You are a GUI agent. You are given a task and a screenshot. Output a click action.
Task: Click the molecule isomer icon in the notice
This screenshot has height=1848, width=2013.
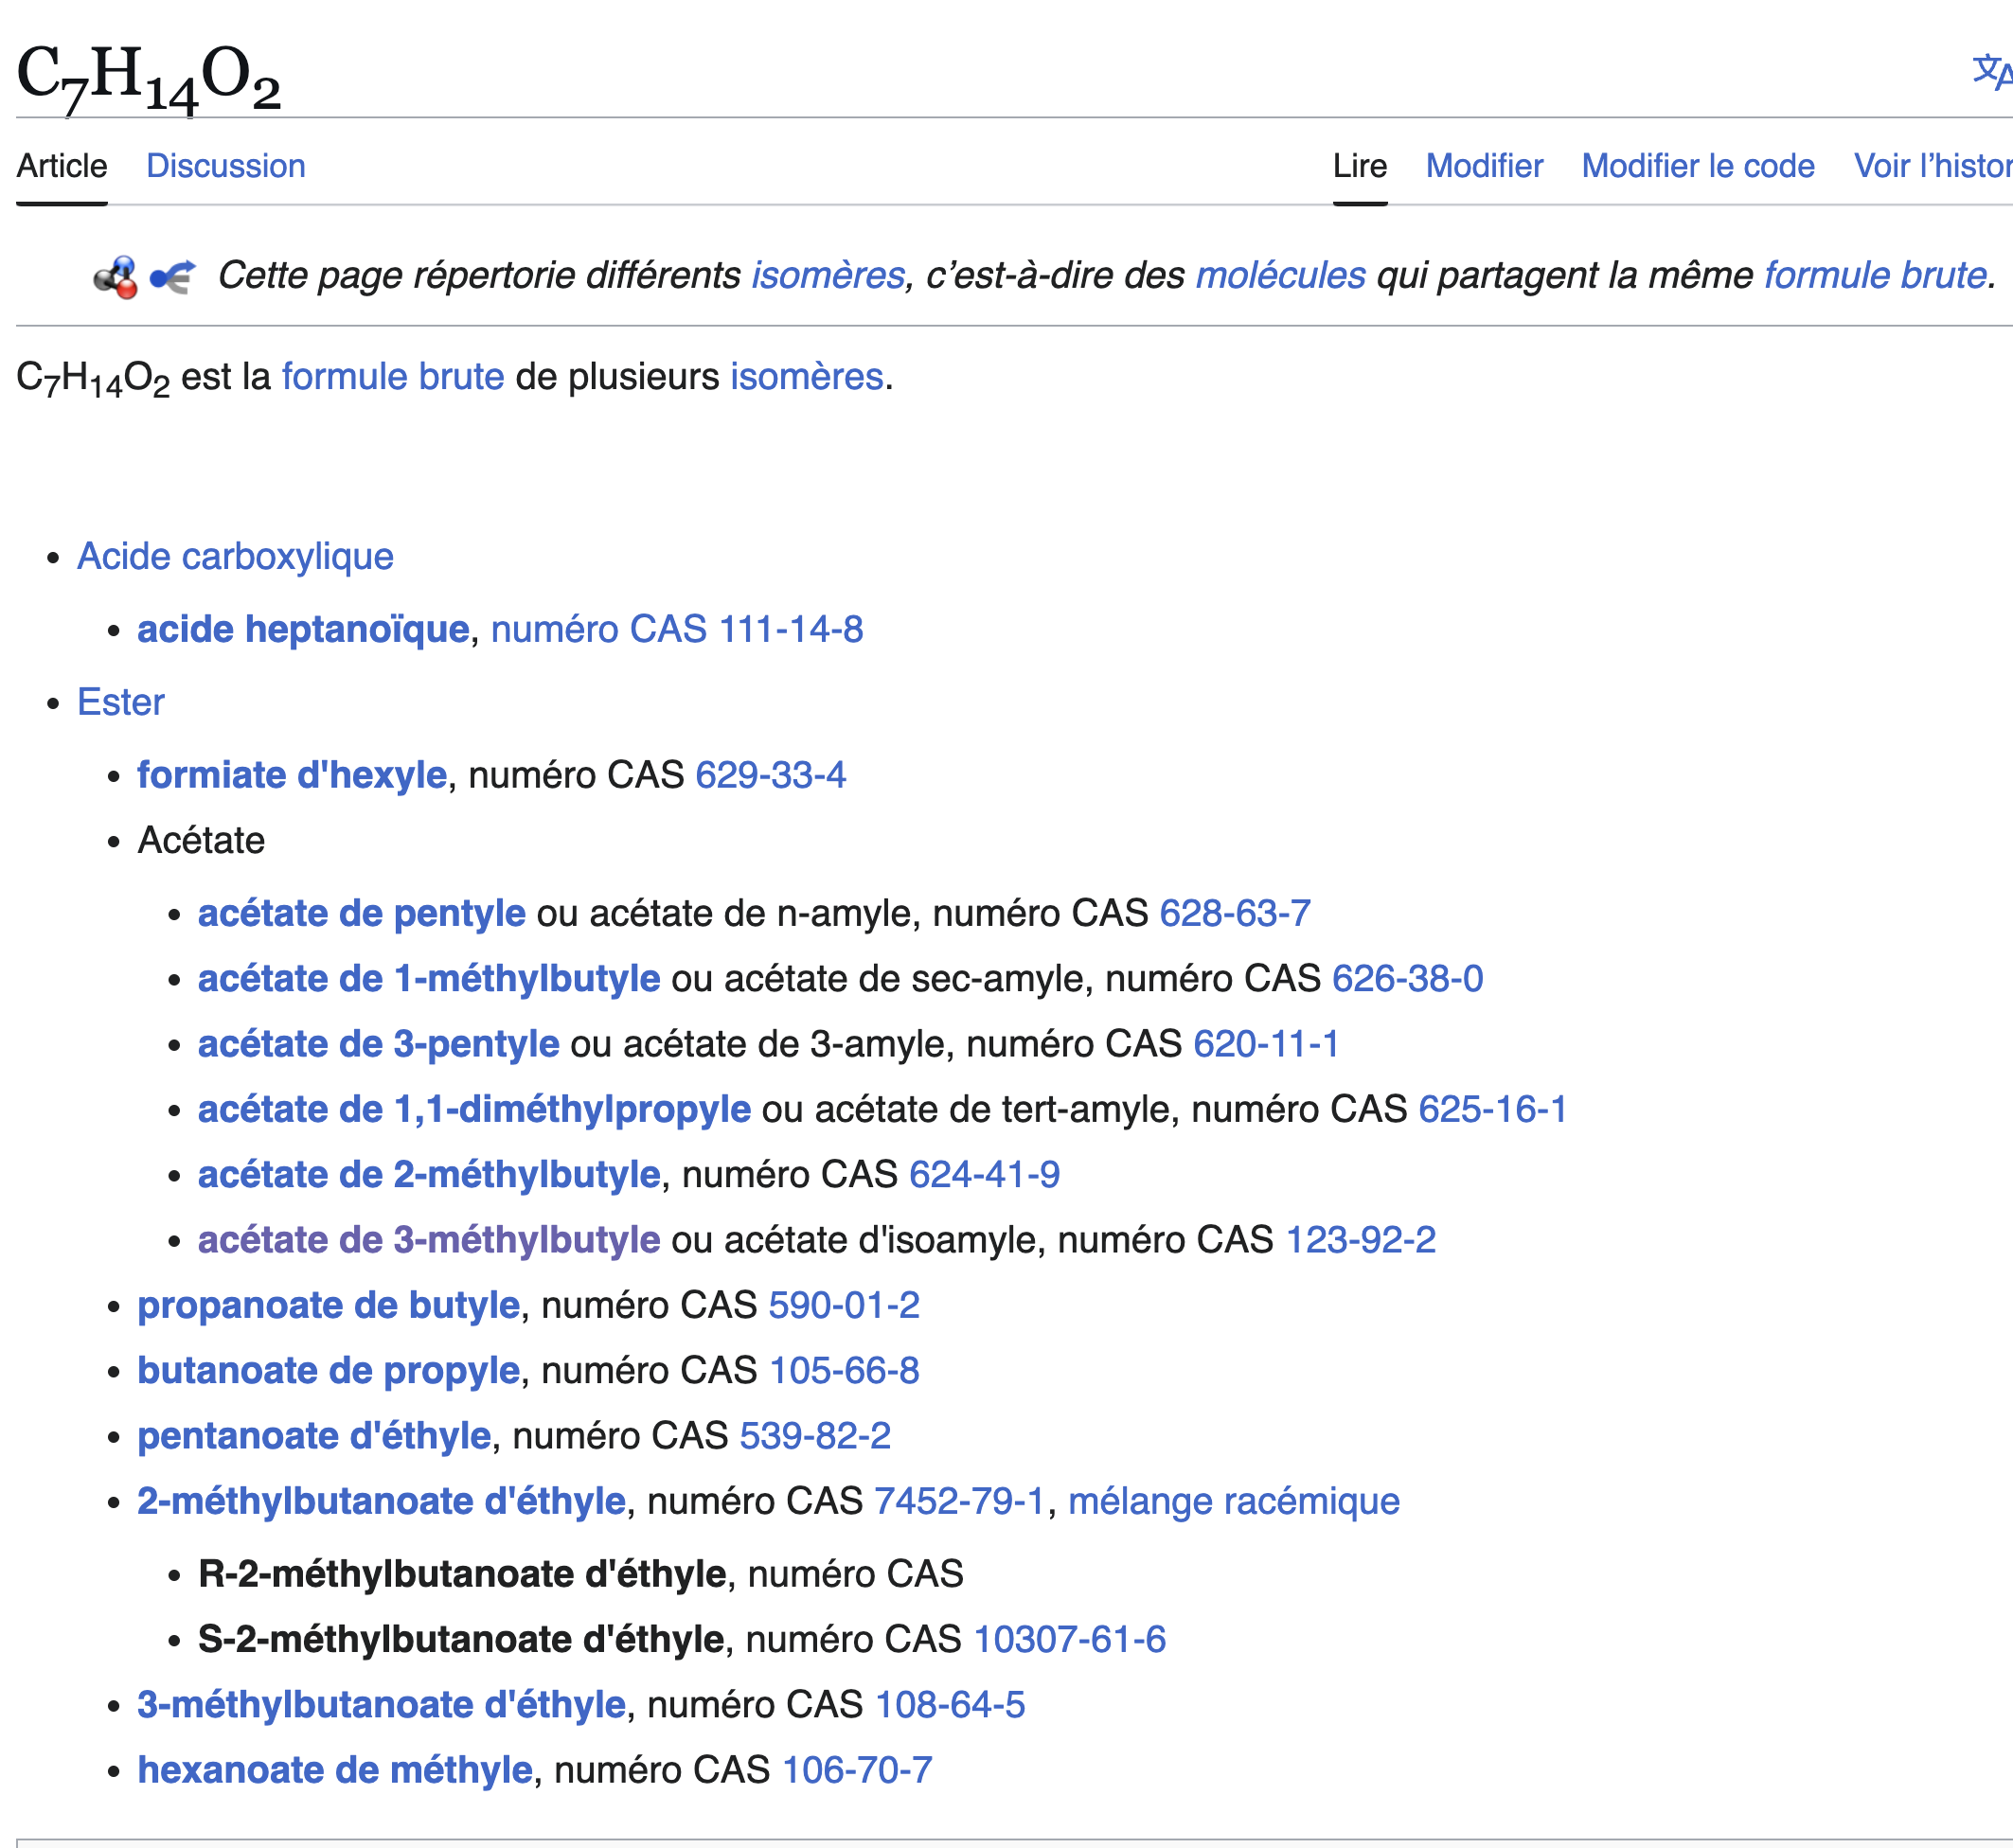(116, 277)
